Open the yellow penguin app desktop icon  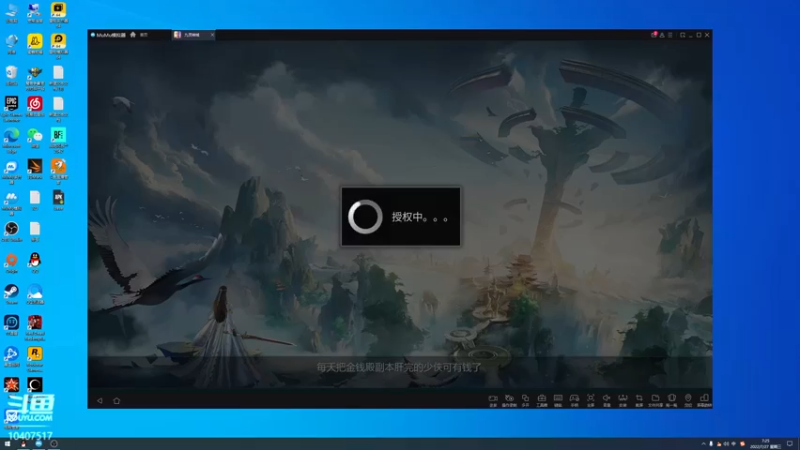coord(35,44)
